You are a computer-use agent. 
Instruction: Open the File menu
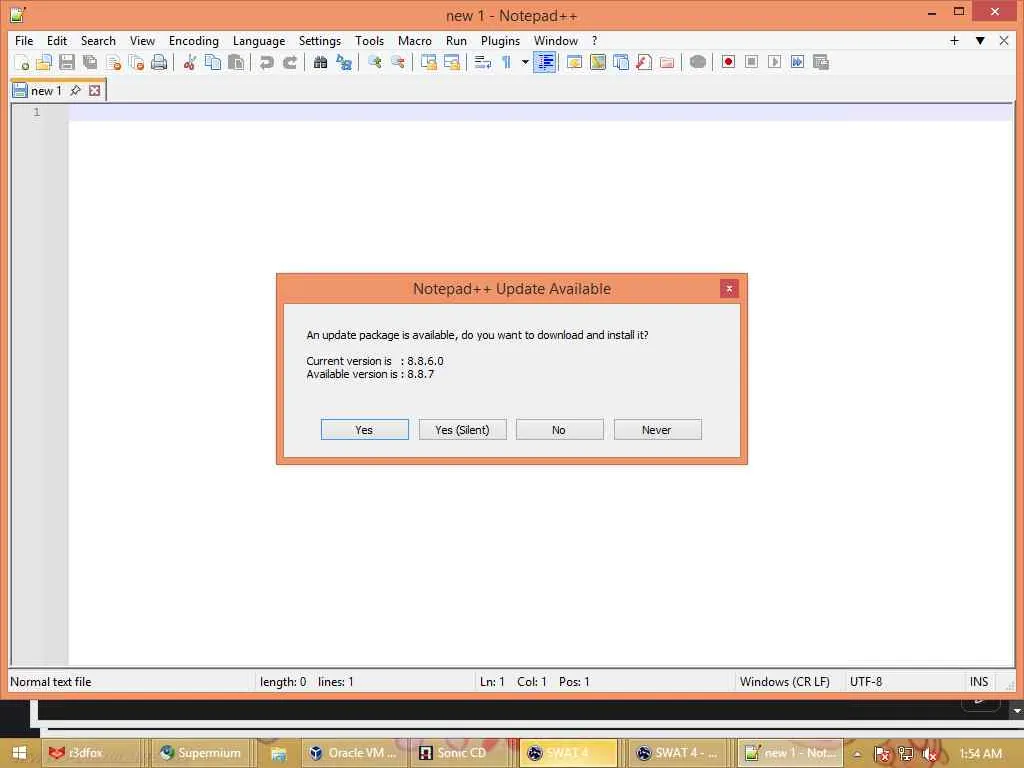(x=24, y=40)
